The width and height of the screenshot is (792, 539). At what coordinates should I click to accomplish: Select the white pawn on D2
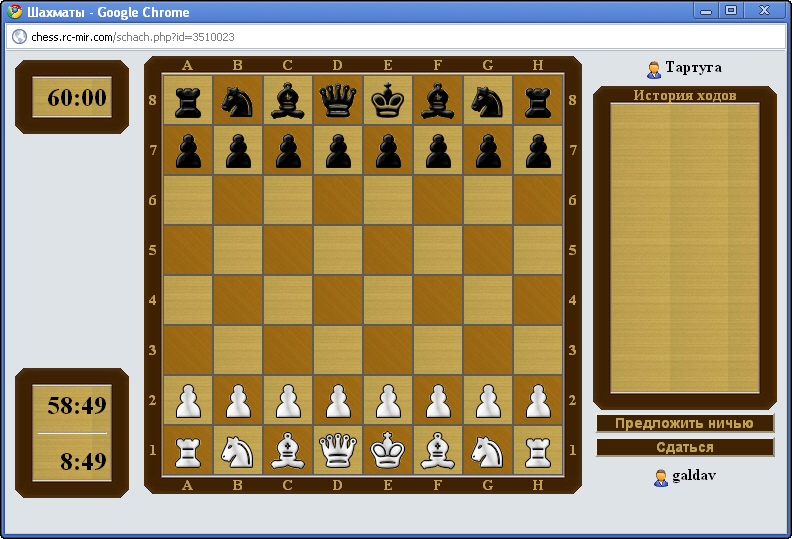(338, 400)
